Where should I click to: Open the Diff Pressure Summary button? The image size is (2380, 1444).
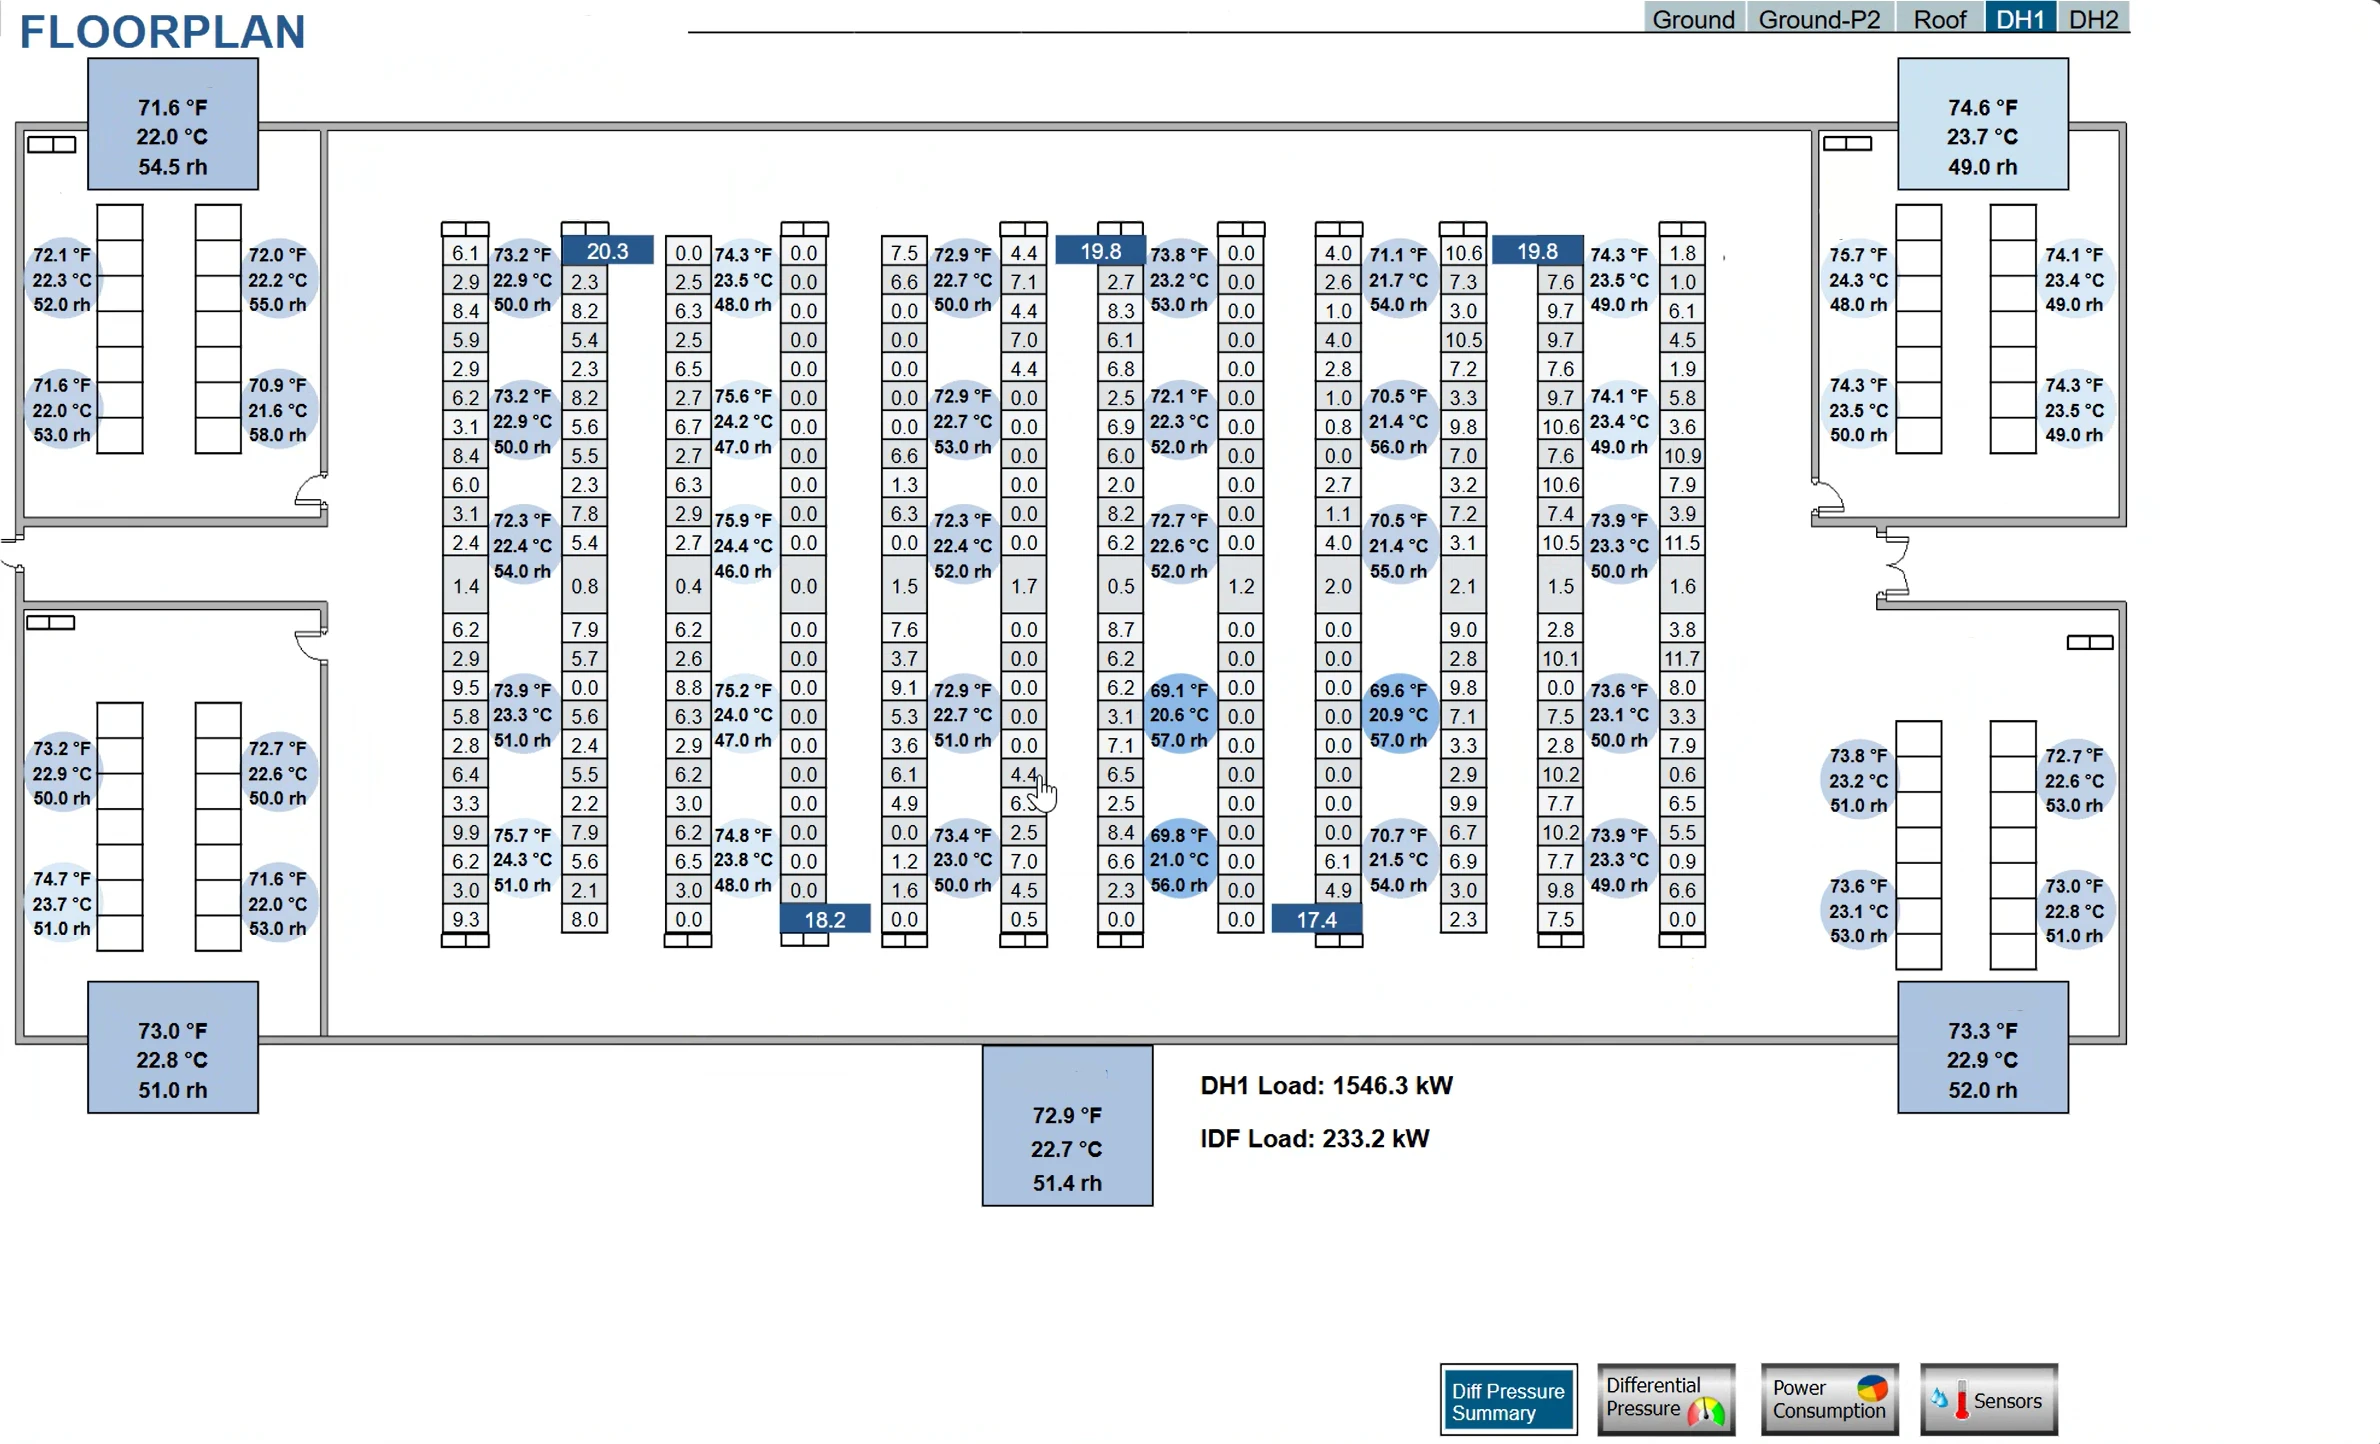click(1508, 1400)
